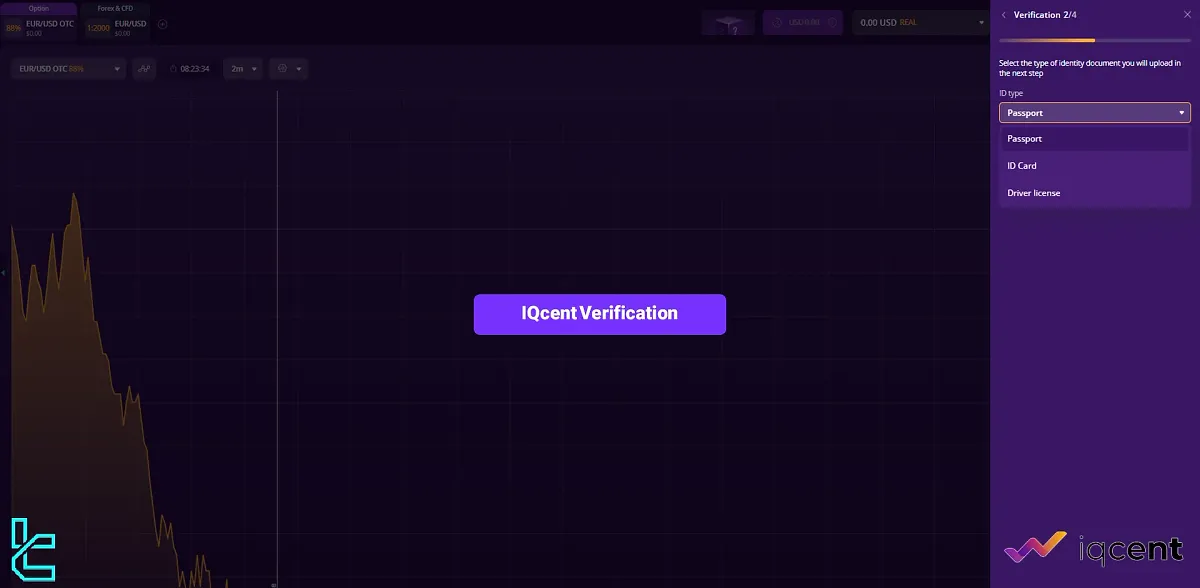Select Passport as the ID type
The height and width of the screenshot is (588, 1200).
[1024, 138]
